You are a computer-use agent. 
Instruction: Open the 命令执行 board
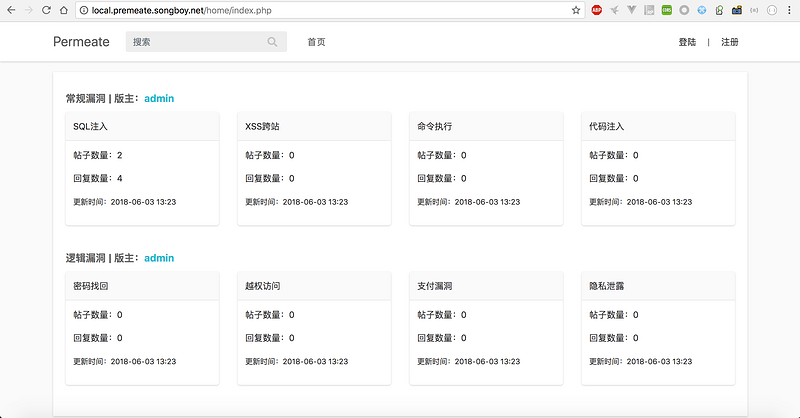(x=435, y=127)
